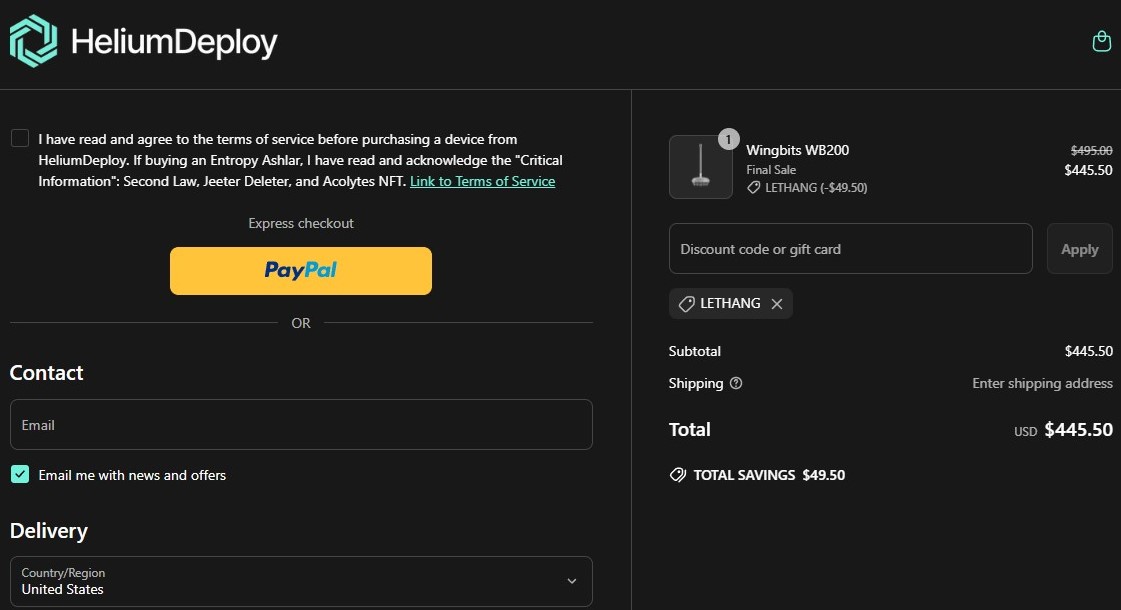
Task: Click the HeliumDeploy brand name text
Action: [x=174, y=42]
